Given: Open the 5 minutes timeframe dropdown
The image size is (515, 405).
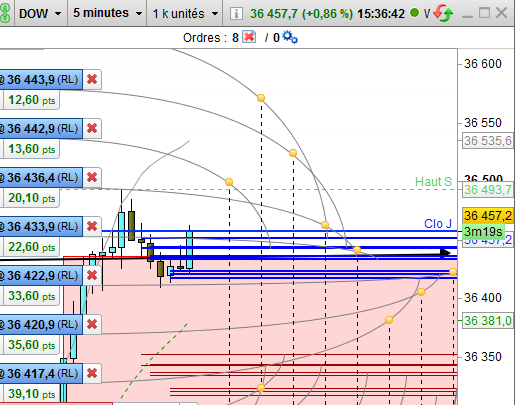Looking at the screenshot, I should (x=107, y=13).
